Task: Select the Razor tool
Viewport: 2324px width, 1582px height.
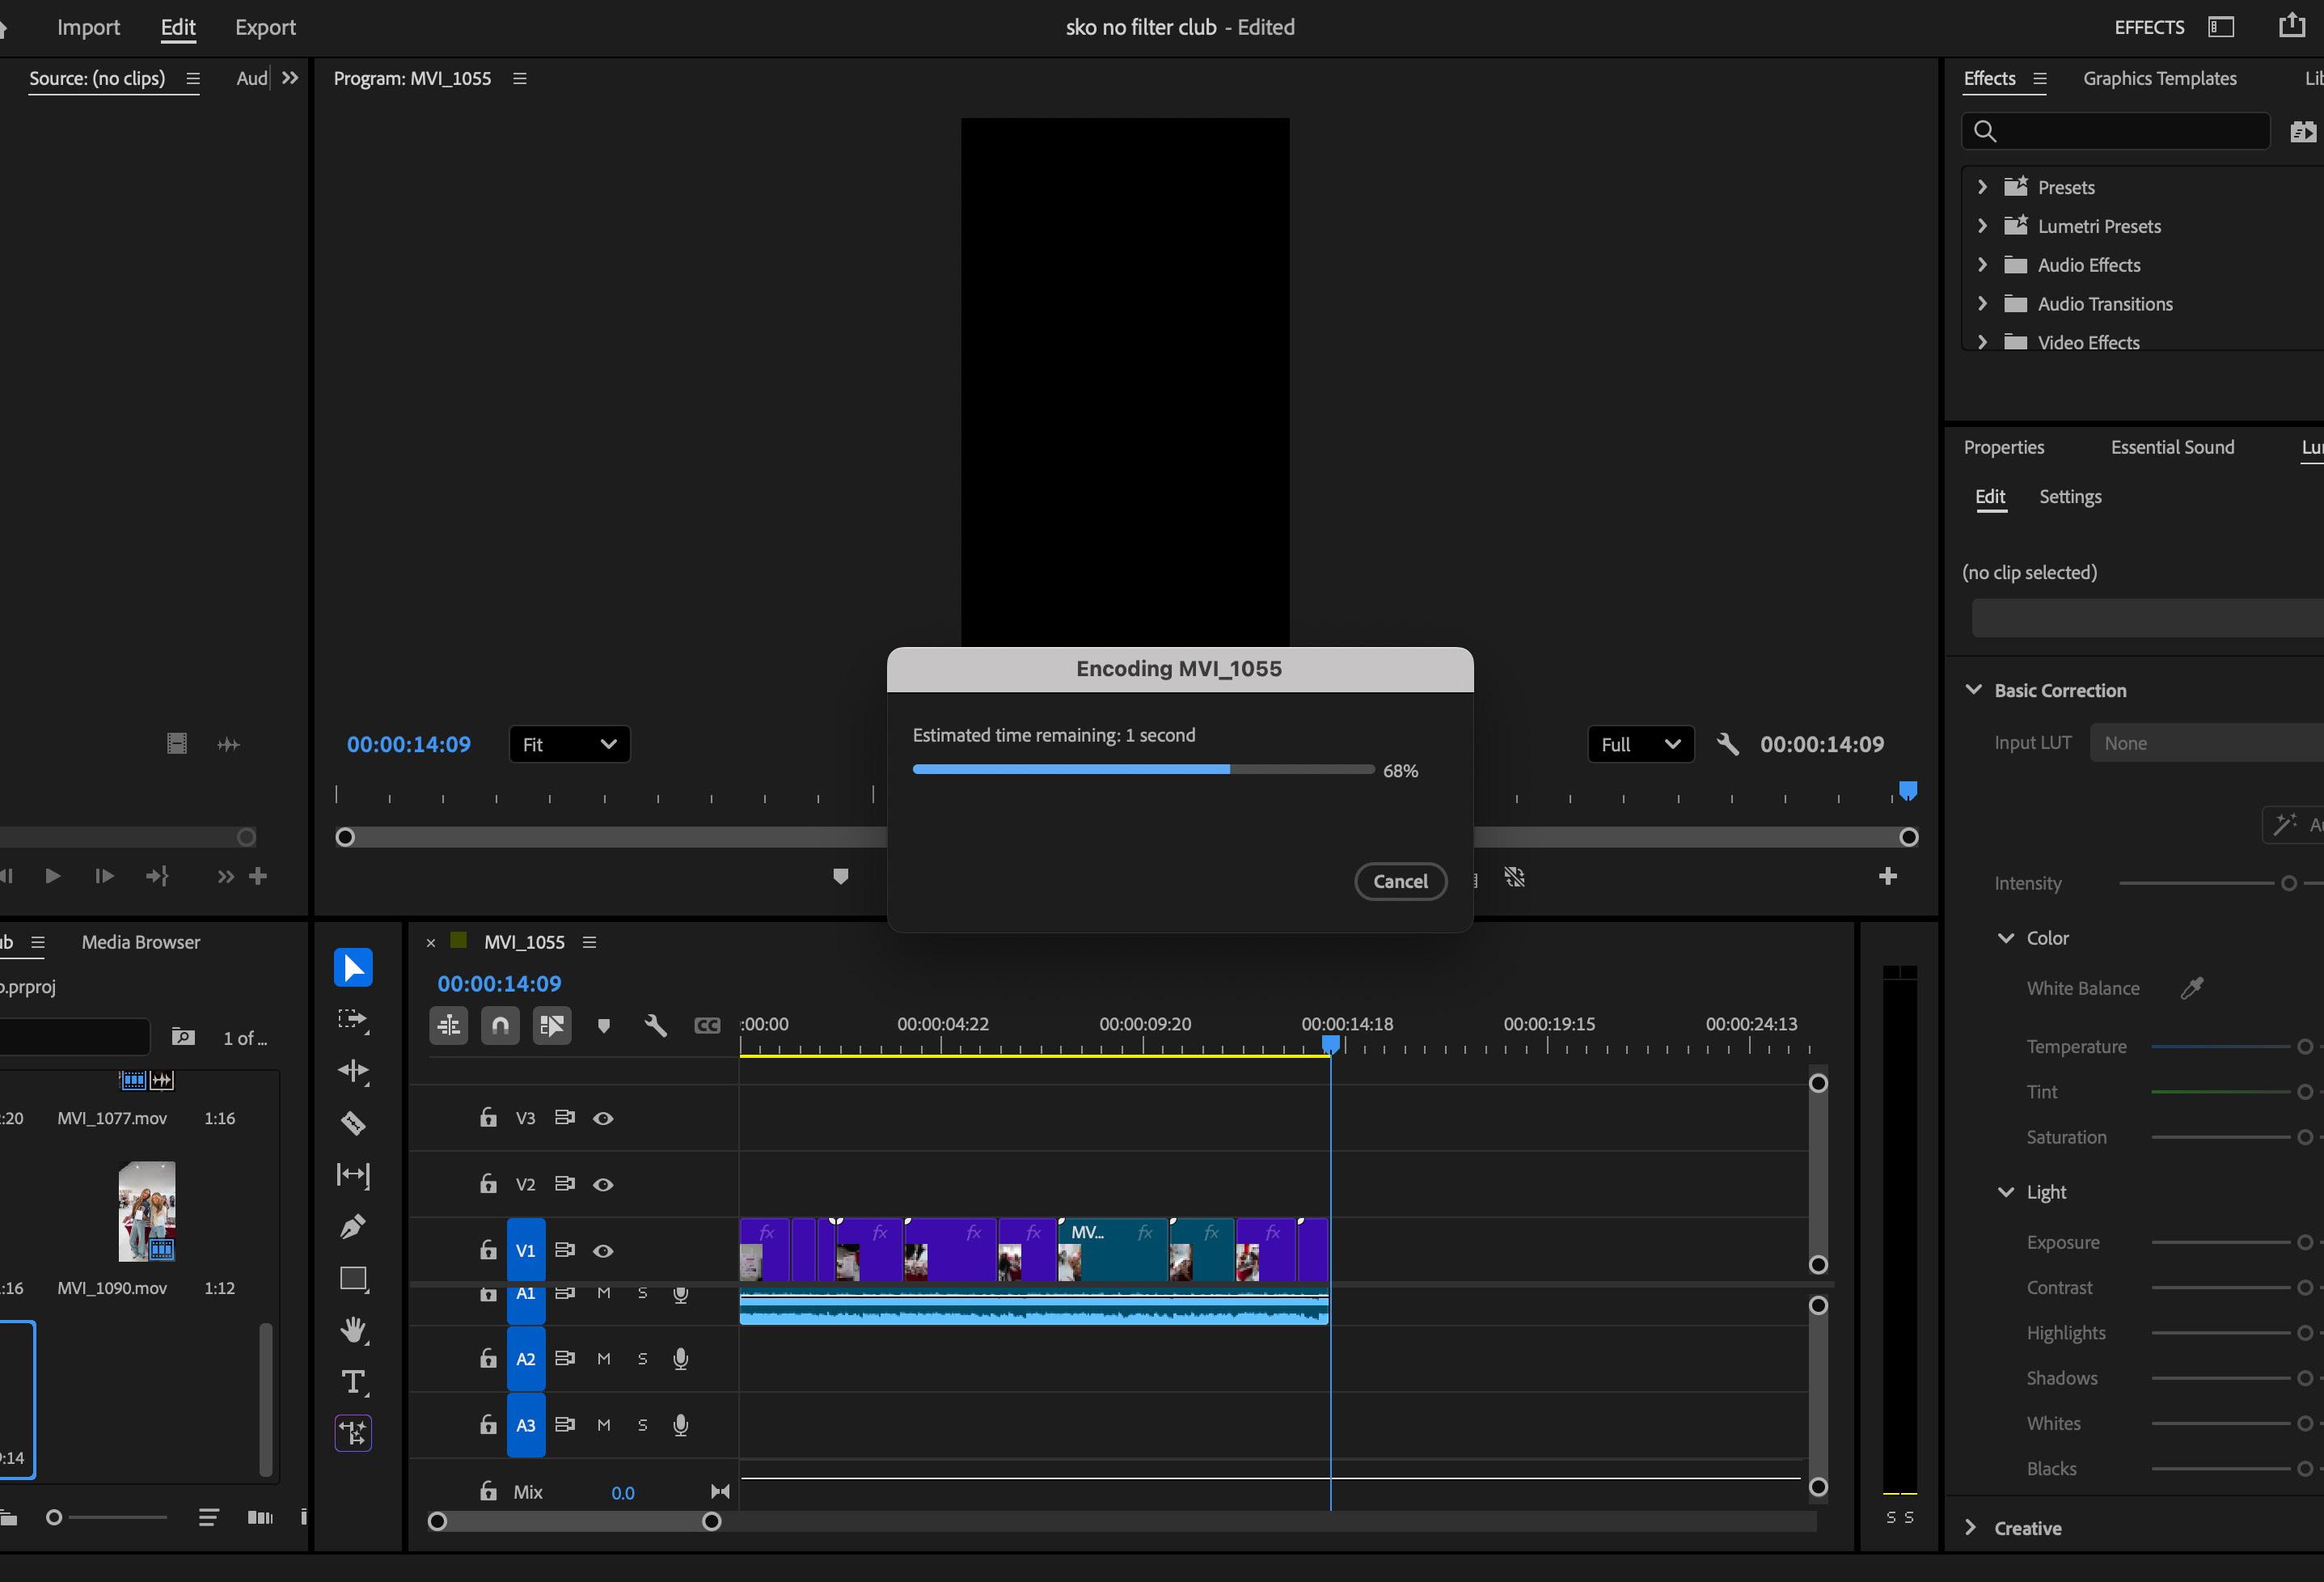Action: [x=353, y=1123]
